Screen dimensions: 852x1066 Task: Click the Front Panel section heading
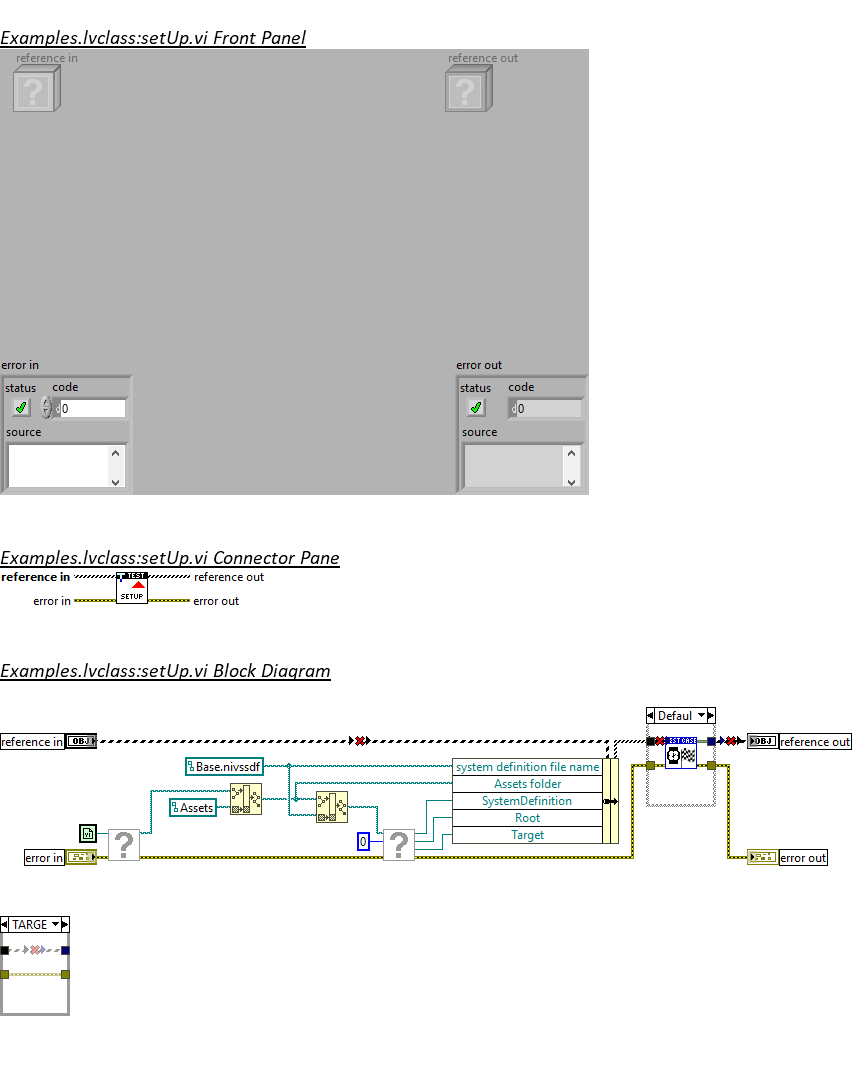click(x=153, y=37)
